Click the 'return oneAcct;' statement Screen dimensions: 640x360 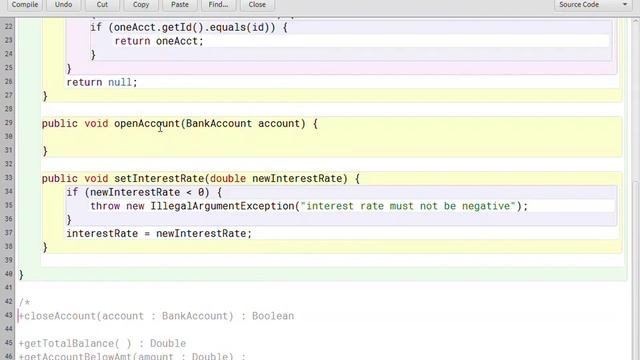[159, 41]
